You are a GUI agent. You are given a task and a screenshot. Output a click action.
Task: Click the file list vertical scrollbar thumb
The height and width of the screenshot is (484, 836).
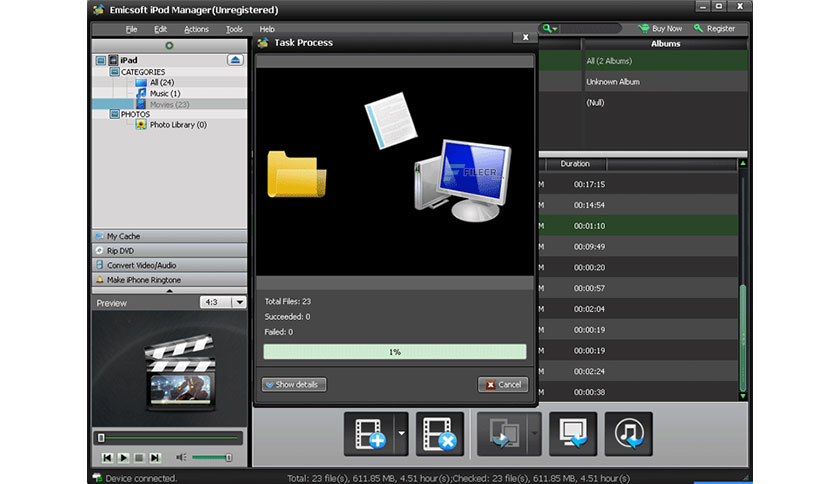pos(743,338)
